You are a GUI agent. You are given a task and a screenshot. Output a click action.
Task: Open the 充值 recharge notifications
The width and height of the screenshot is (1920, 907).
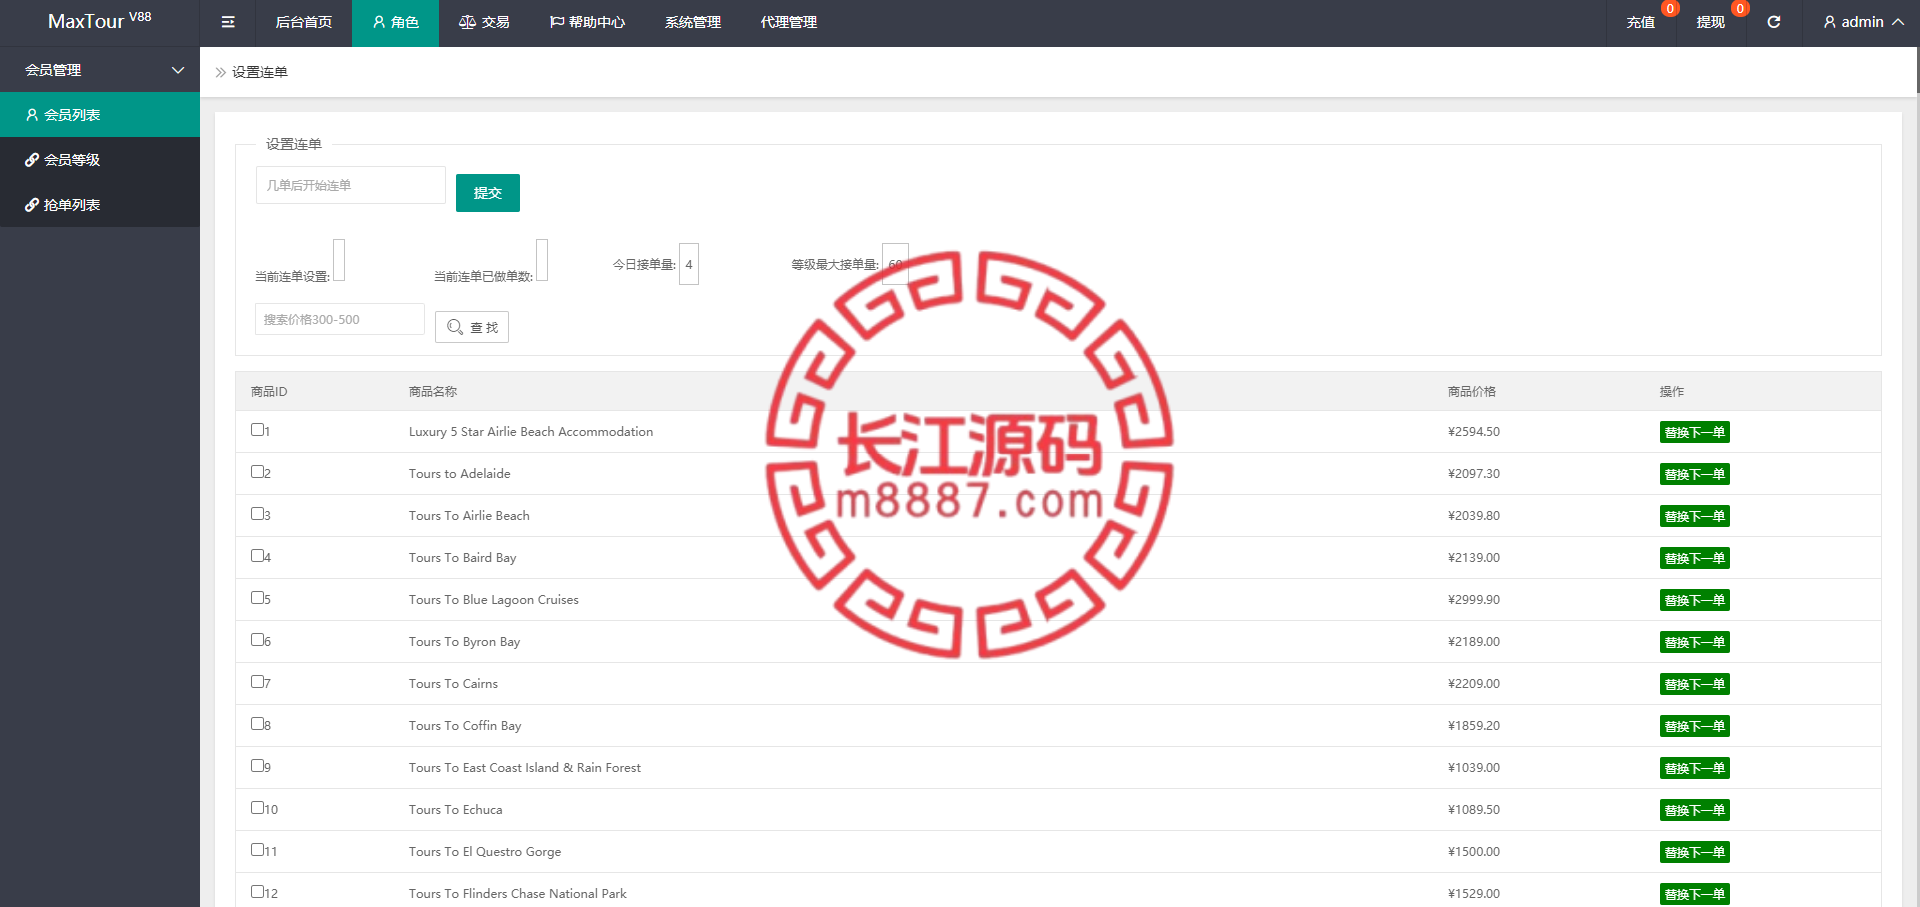point(1640,22)
